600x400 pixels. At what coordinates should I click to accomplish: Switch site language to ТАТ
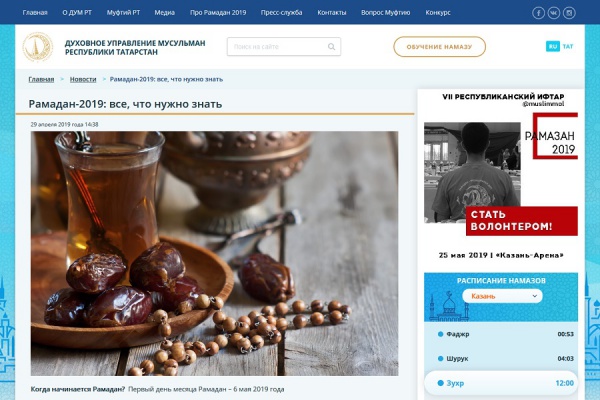click(568, 46)
